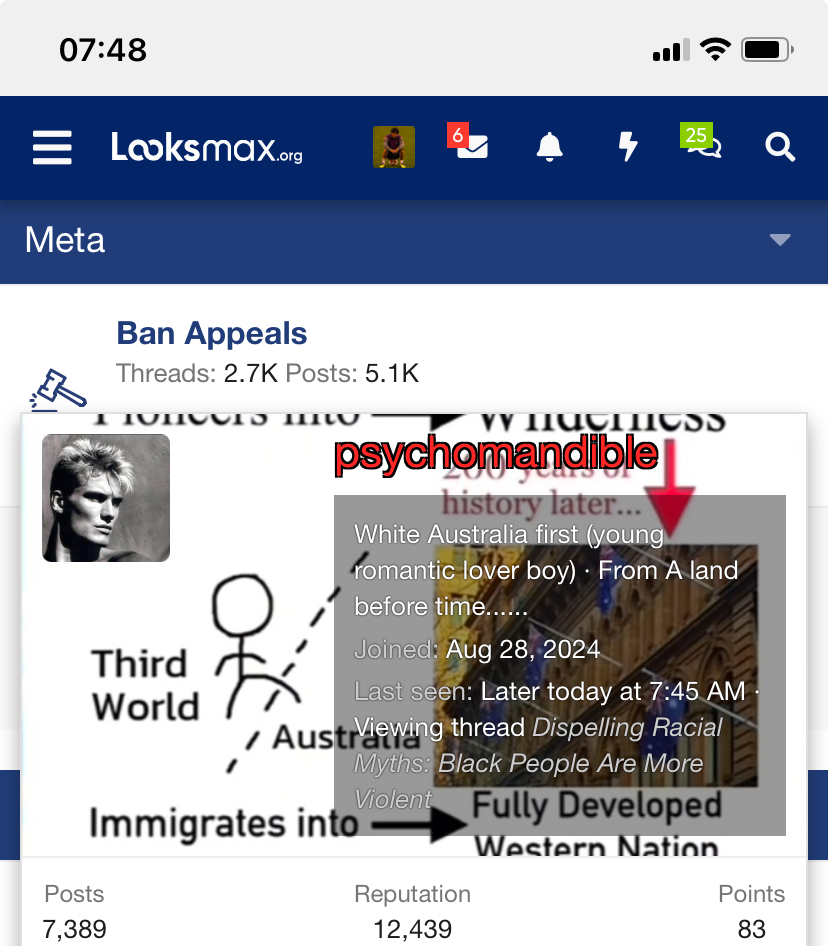Viewport: 828px width, 946px height.
Task: Open the alerts bell icon
Action: pos(550,147)
